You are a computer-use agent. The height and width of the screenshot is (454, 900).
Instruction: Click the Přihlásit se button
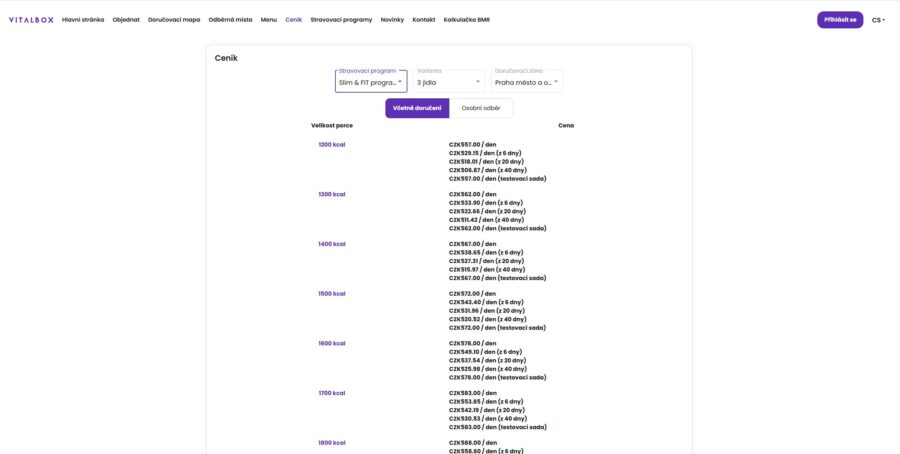tap(840, 20)
